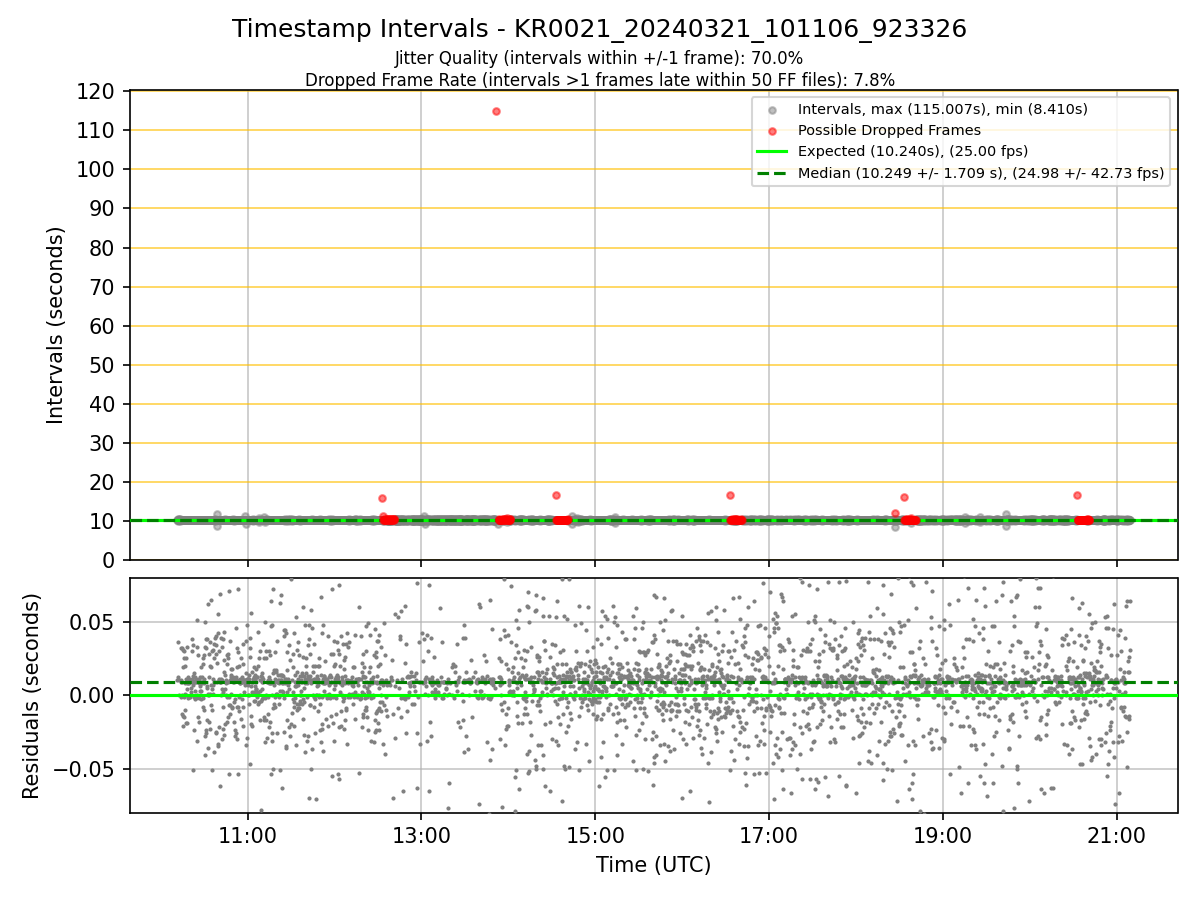The height and width of the screenshot is (900, 1200).
Task: Click the red dropped-frame point just after 14:30
Action: point(556,495)
